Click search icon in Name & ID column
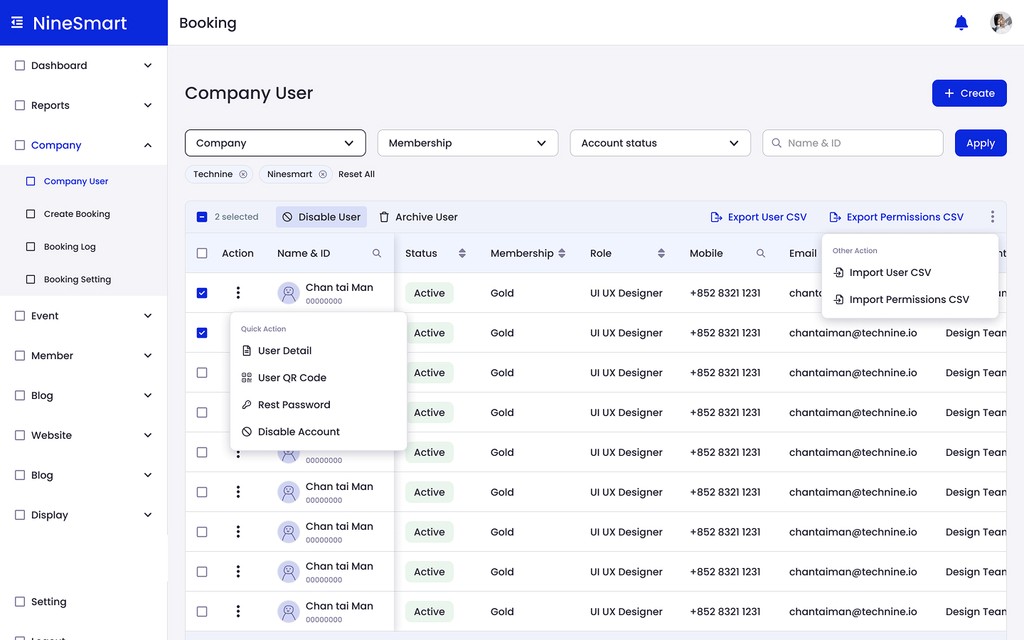The height and width of the screenshot is (640, 1024). [x=377, y=254]
